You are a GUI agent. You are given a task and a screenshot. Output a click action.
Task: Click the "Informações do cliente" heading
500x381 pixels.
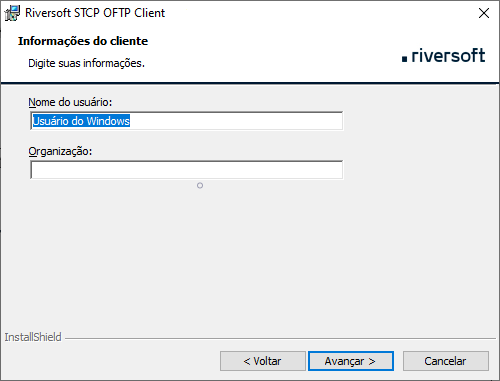click(x=83, y=41)
